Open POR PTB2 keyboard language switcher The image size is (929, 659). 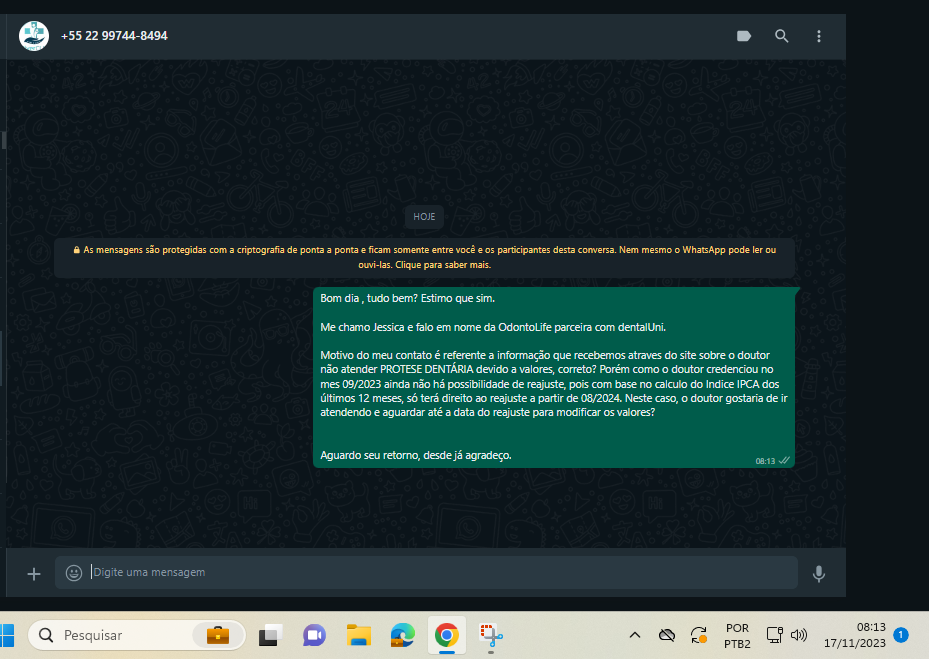738,635
